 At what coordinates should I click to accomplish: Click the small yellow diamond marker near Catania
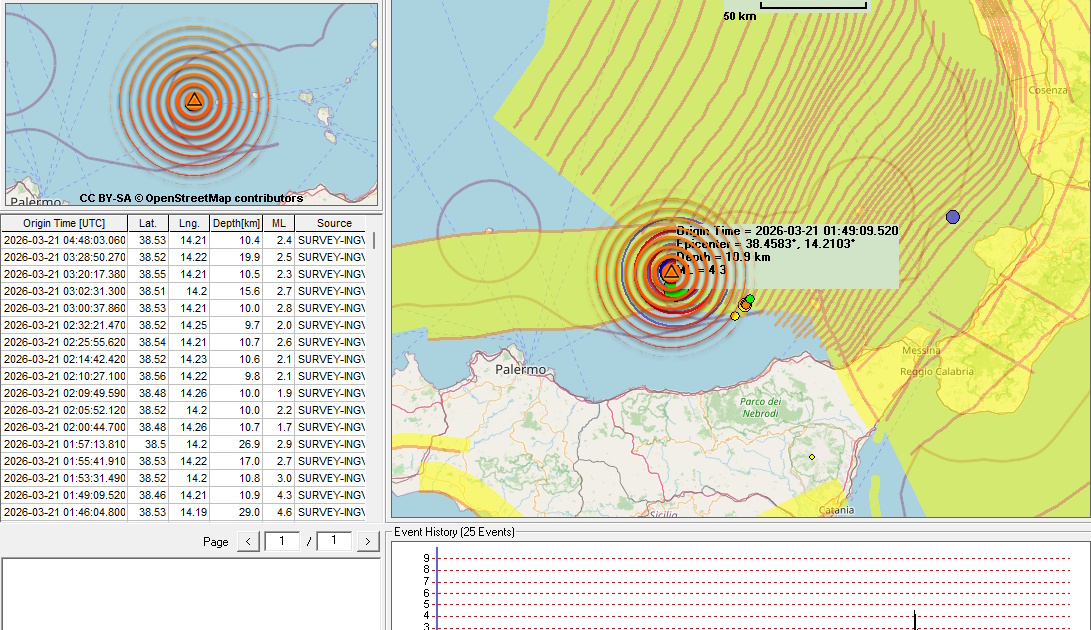pos(812,457)
